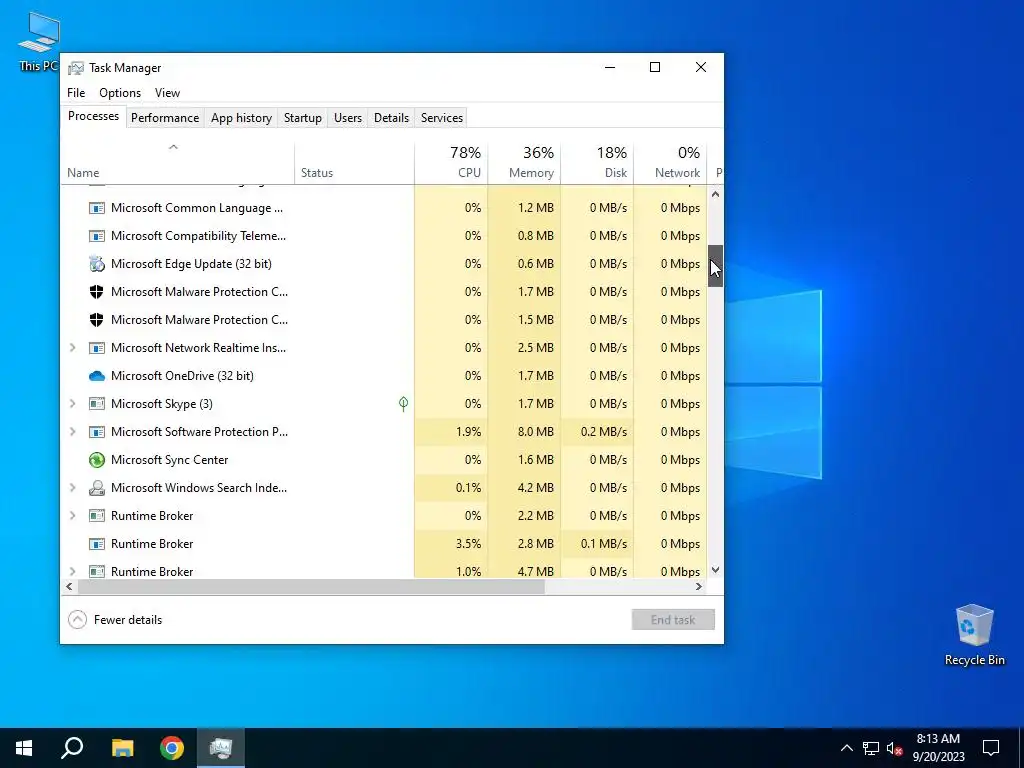
Task: Click the vertical scrollbar down arrow
Action: tap(716, 570)
